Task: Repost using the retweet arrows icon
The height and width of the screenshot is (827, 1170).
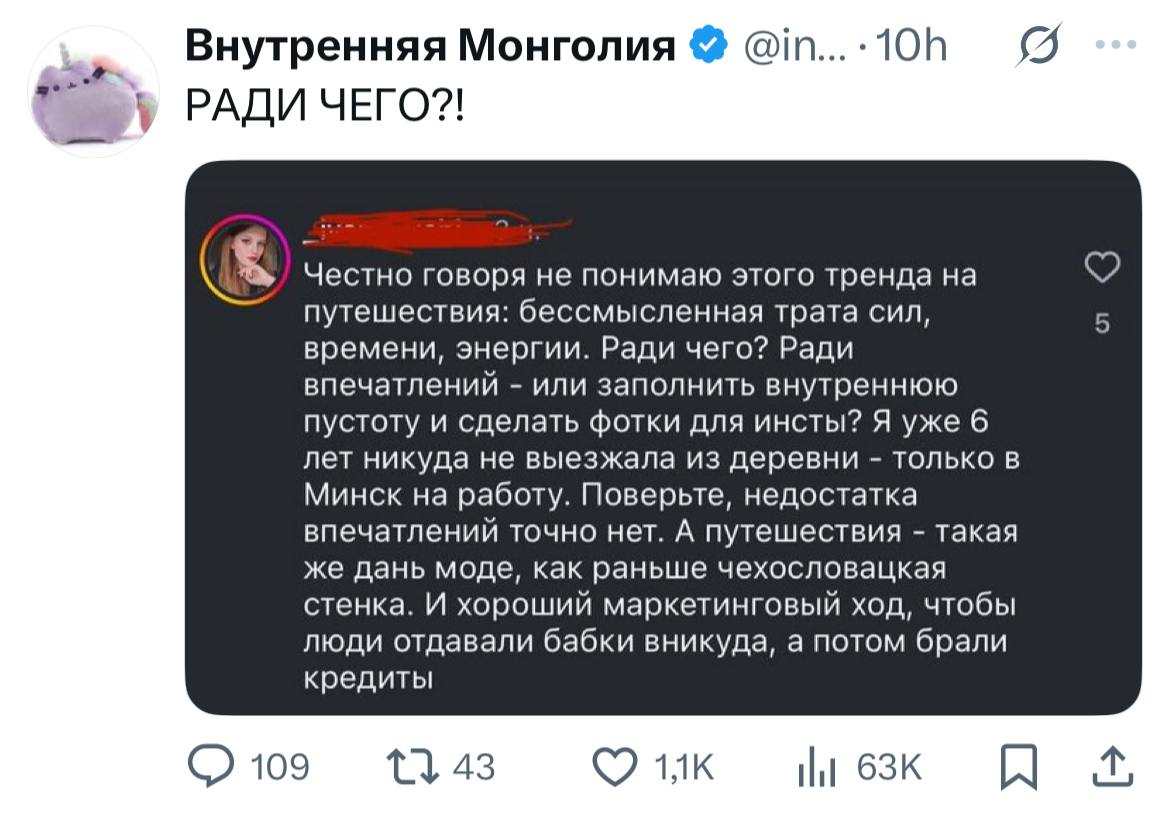Action: click(412, 767)
